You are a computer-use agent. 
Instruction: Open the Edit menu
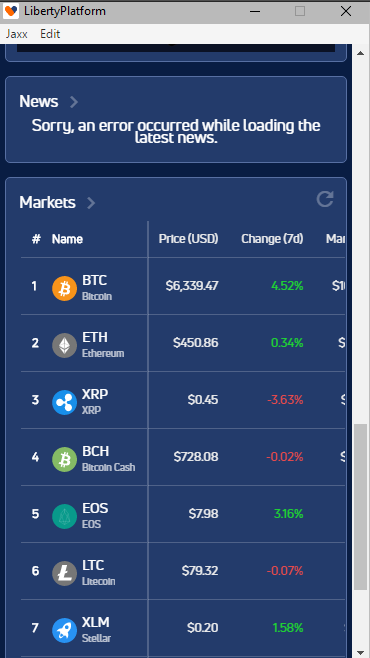tap(50, 34)
